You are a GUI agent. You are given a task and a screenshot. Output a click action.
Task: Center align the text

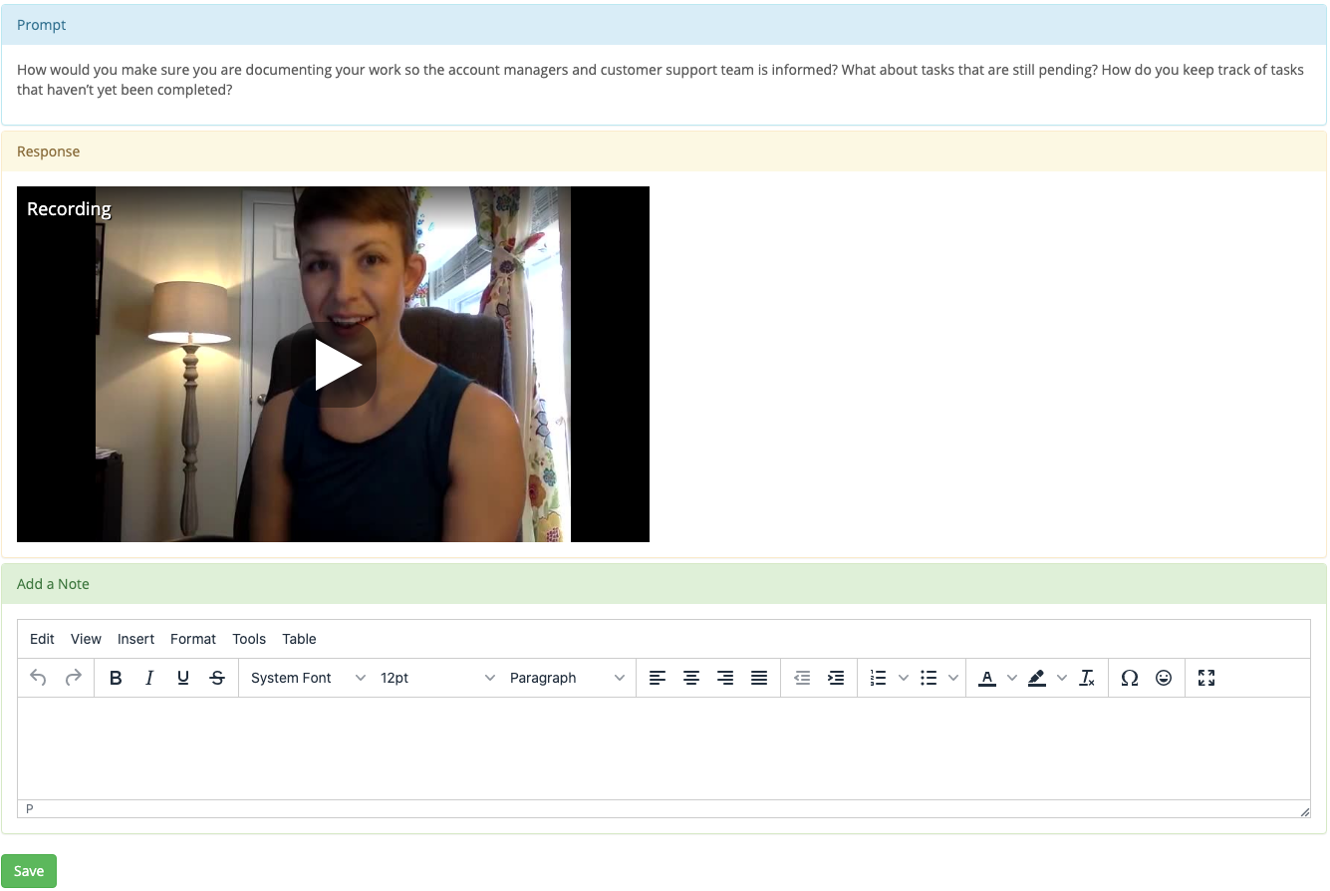coord(691,678)
